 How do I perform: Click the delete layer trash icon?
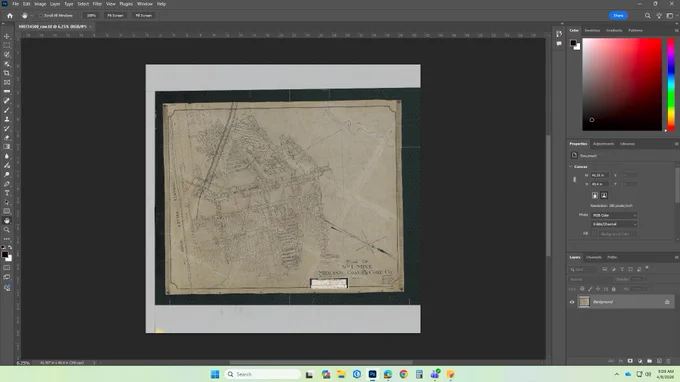tap(668, 361)
